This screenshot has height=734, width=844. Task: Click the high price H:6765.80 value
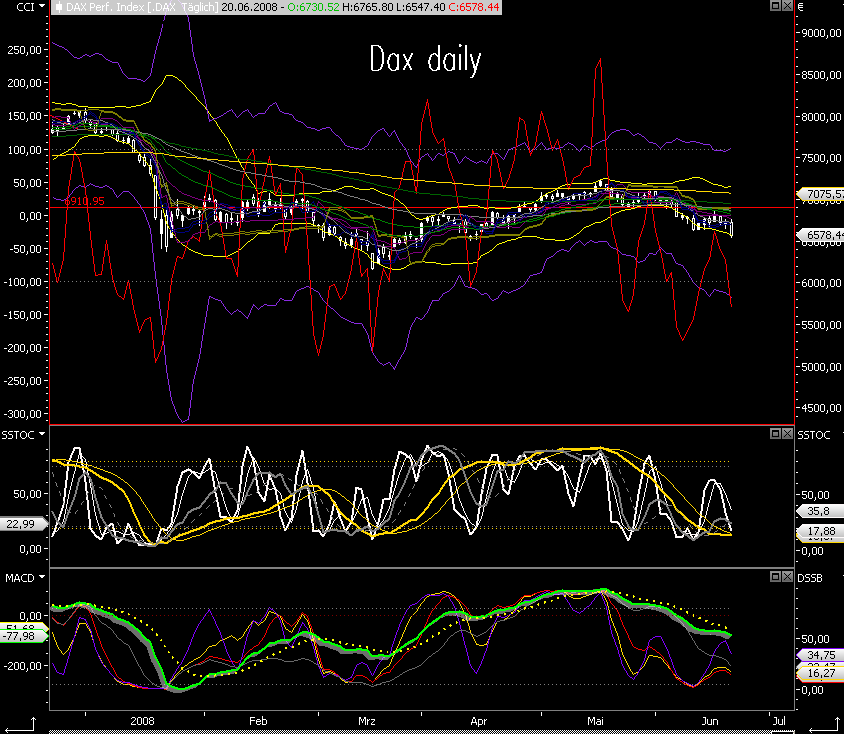[368, 7]
